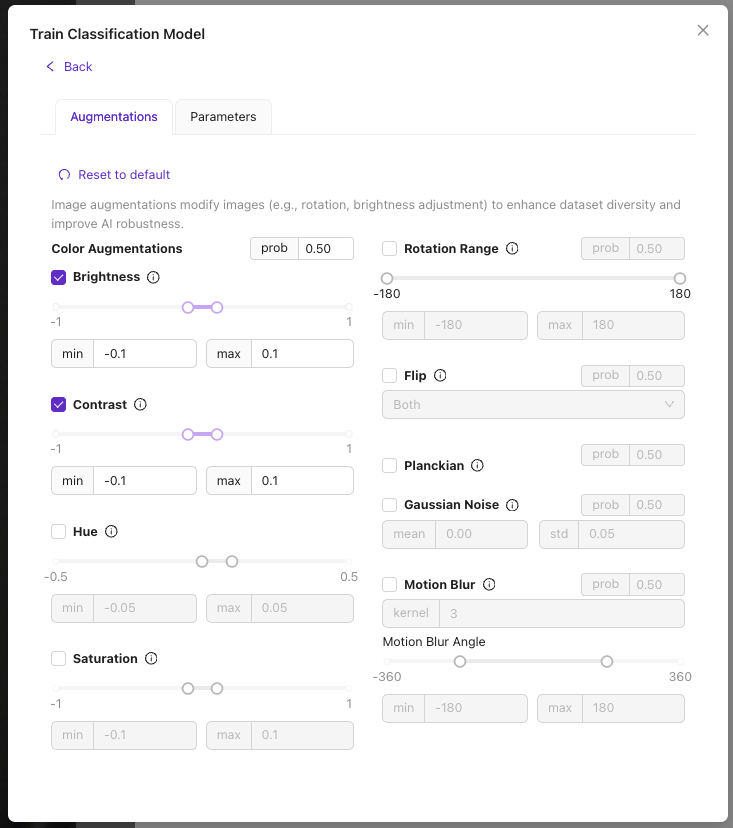
Task: Select the Augmentations tab
Action: tap(113, 117)
